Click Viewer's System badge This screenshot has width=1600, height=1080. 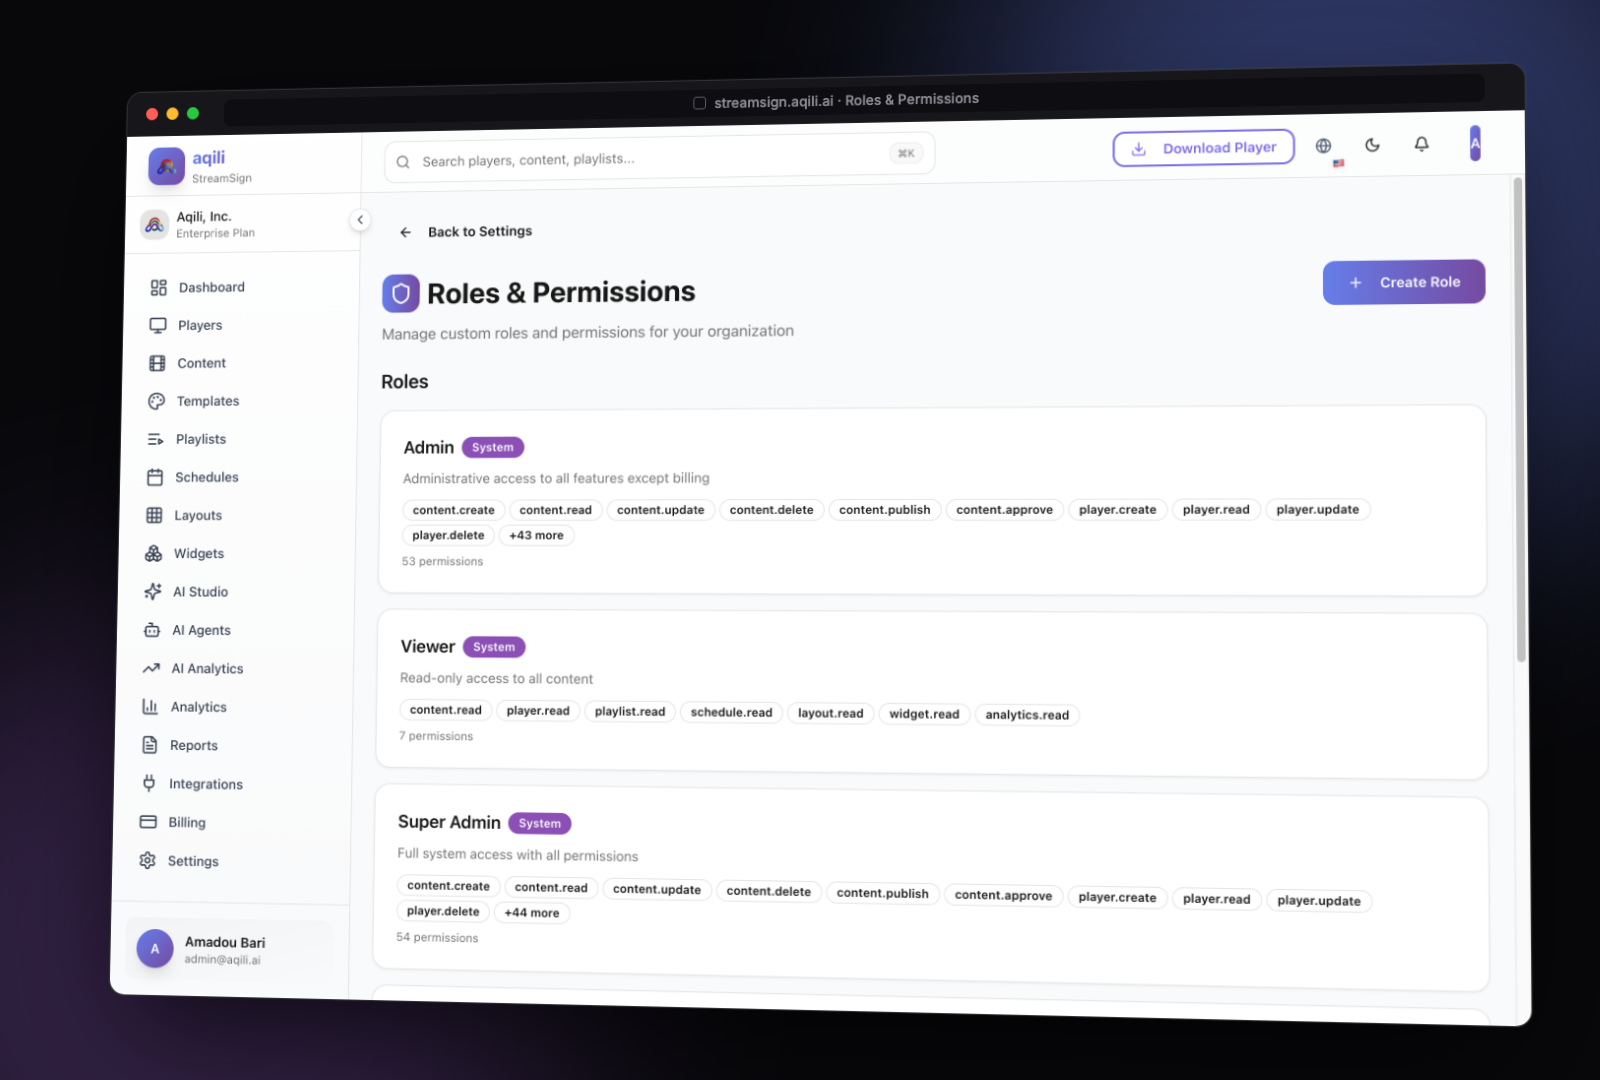click(x=494, y=647)
